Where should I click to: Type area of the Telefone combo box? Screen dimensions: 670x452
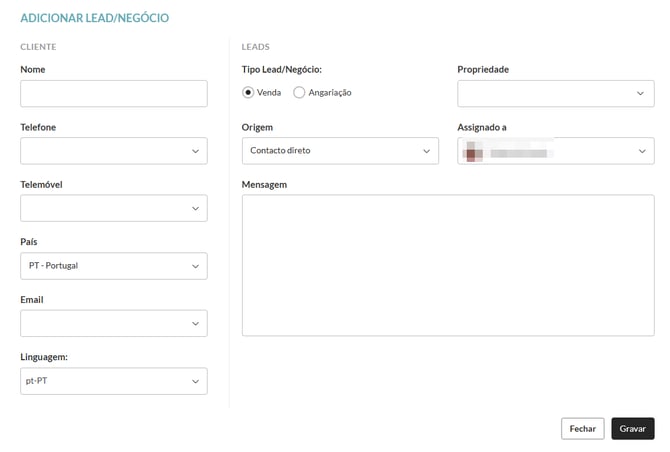pos(100,151)
